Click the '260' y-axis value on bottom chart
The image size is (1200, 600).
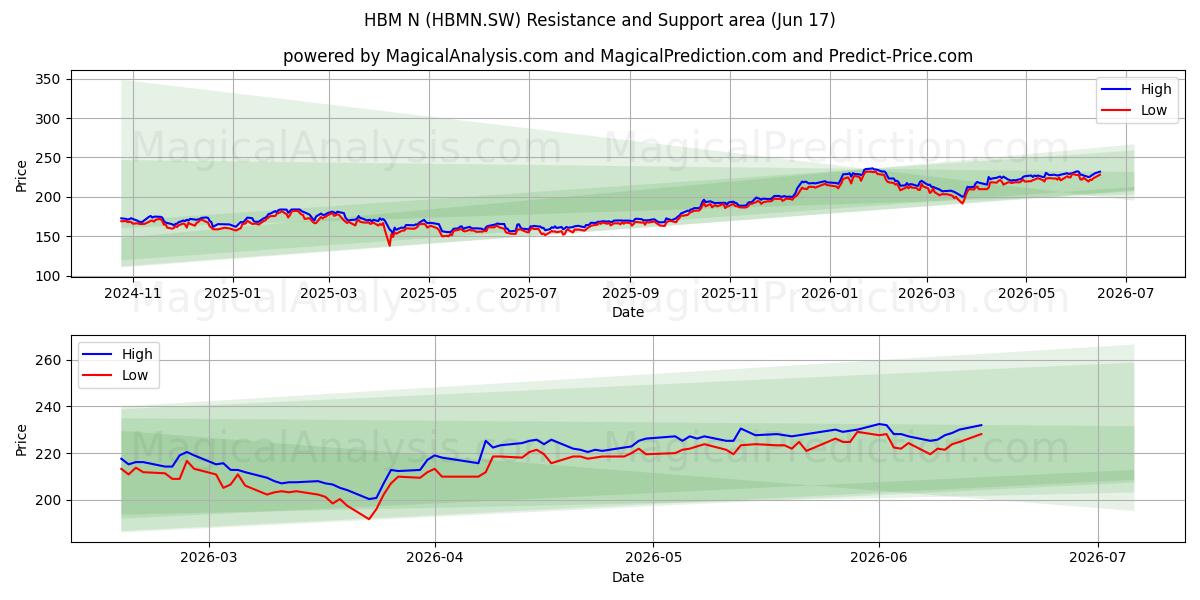click(x=49, y=360)
